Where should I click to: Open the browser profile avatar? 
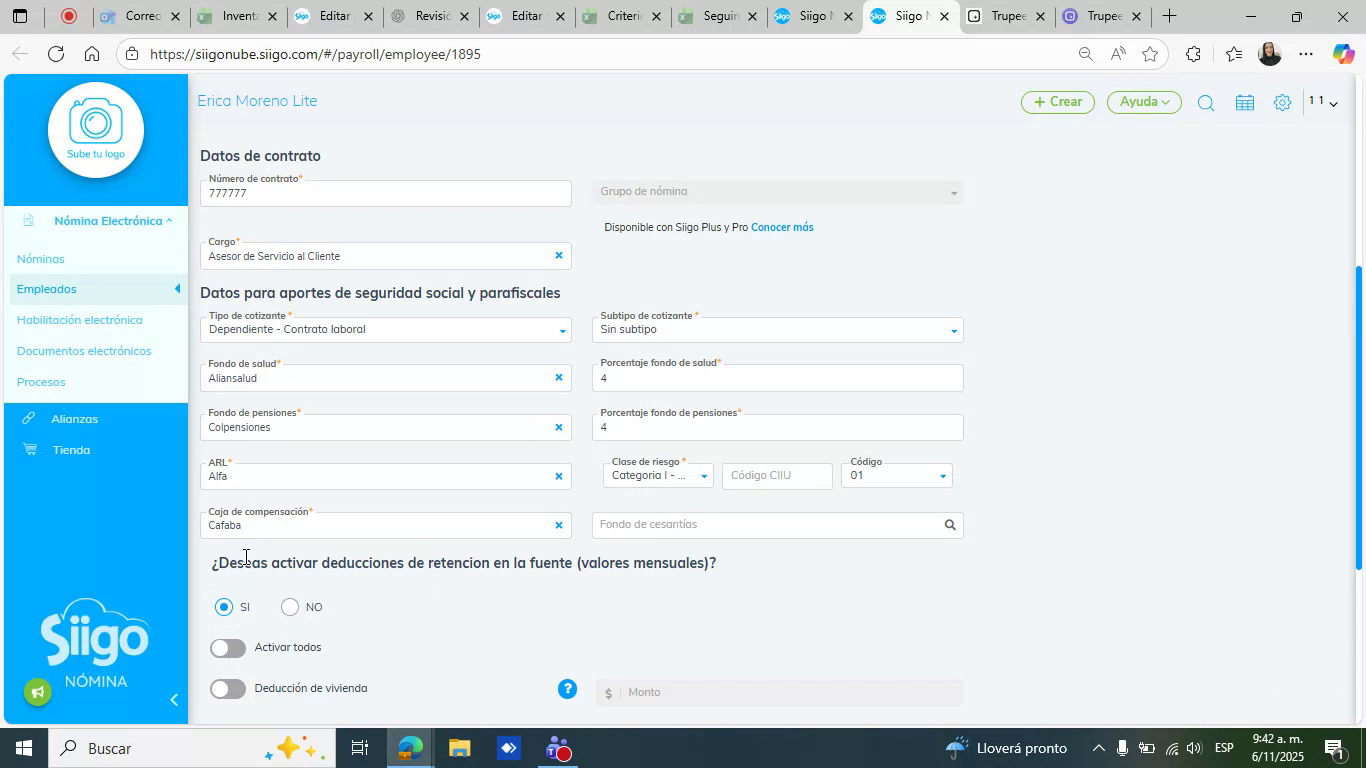coord(1269,54)
